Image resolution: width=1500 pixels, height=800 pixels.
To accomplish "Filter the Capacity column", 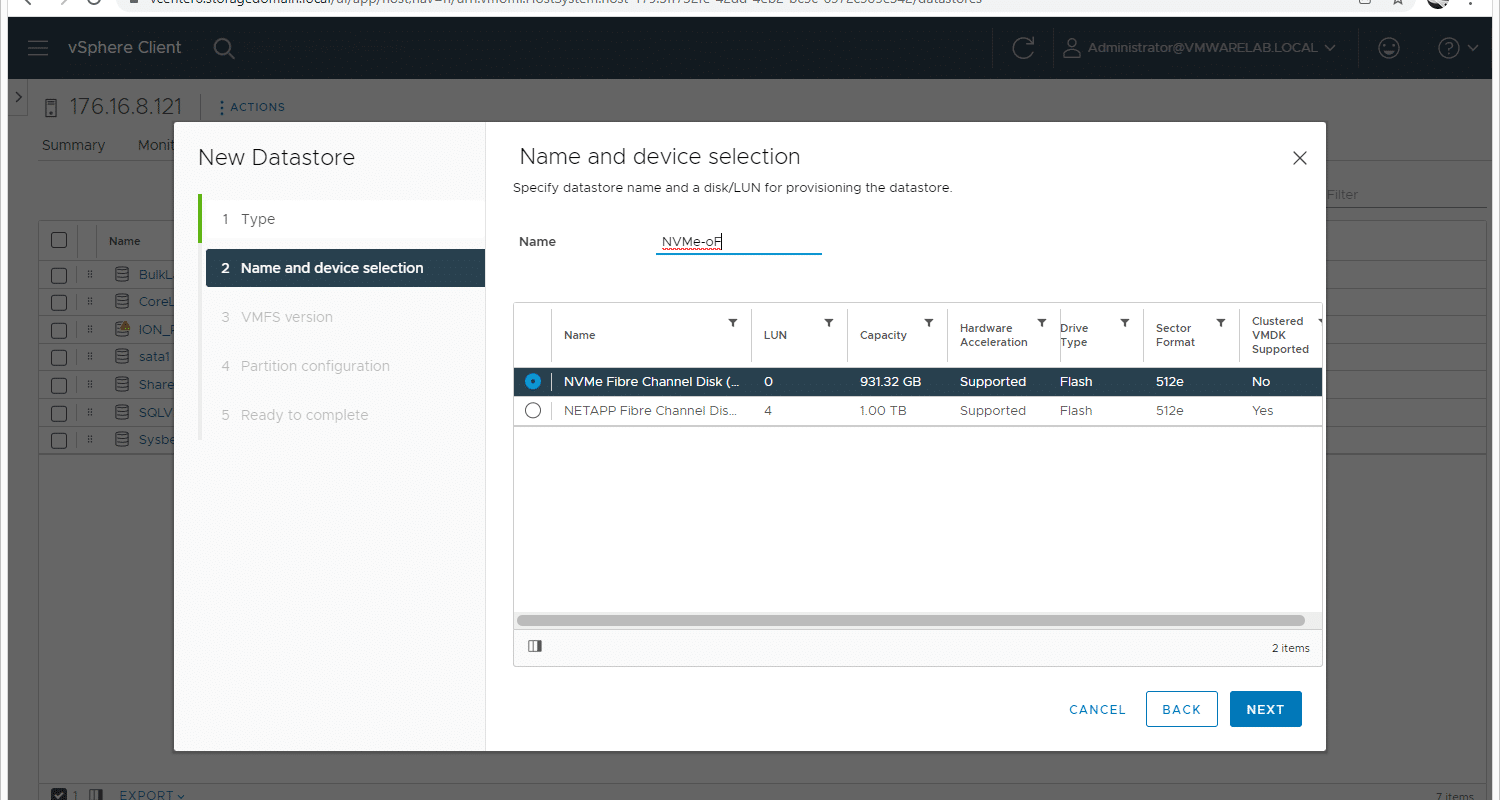I will [x=929, y=323].
